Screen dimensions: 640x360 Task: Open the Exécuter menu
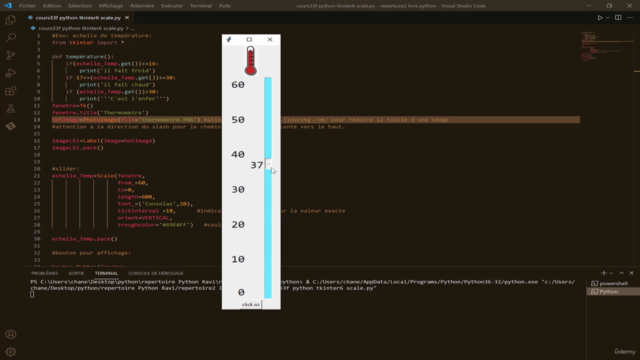(x=172, y=6)
